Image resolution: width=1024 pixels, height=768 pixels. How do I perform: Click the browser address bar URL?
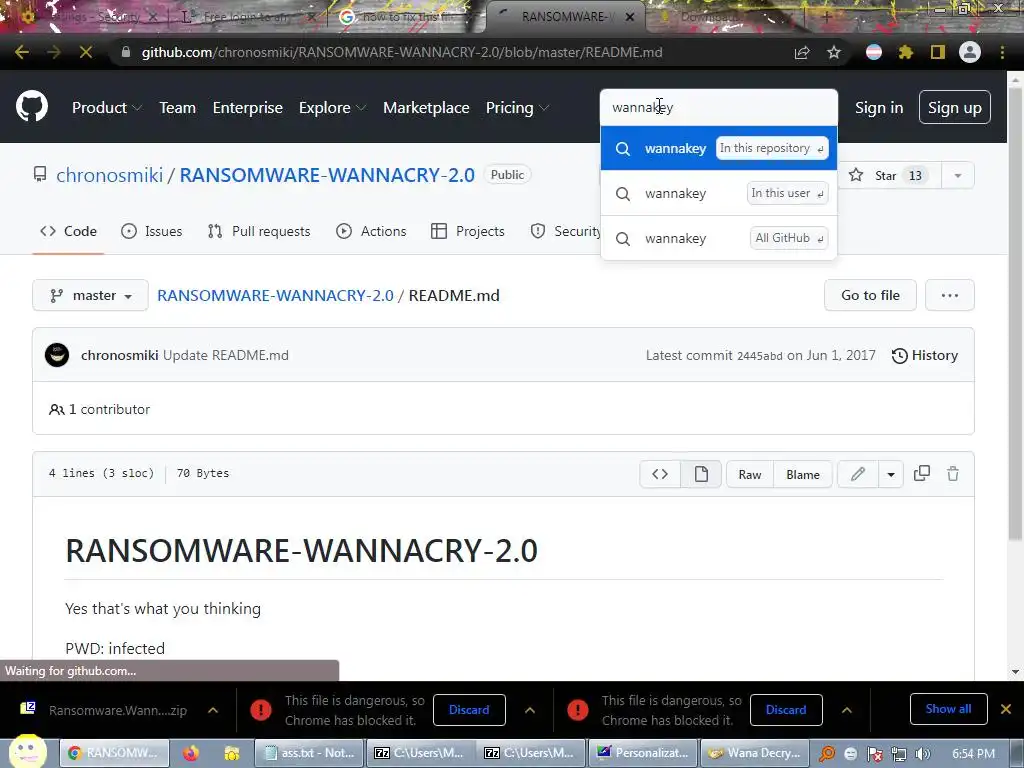[402, 52]
